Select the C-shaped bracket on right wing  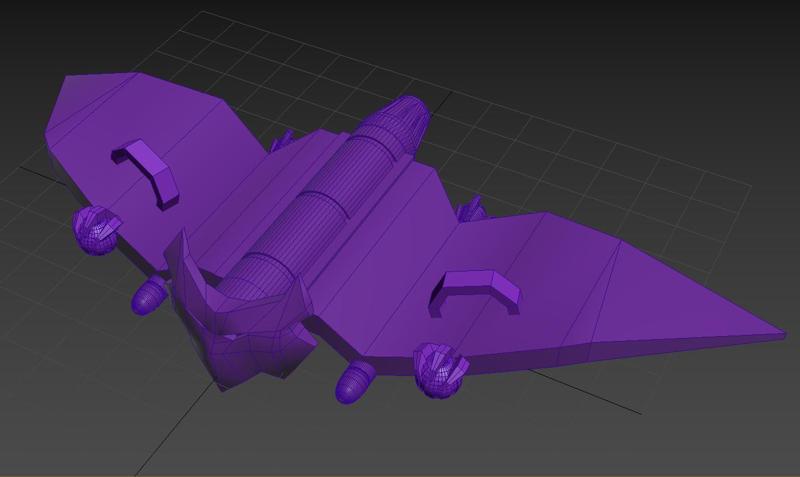474,292
